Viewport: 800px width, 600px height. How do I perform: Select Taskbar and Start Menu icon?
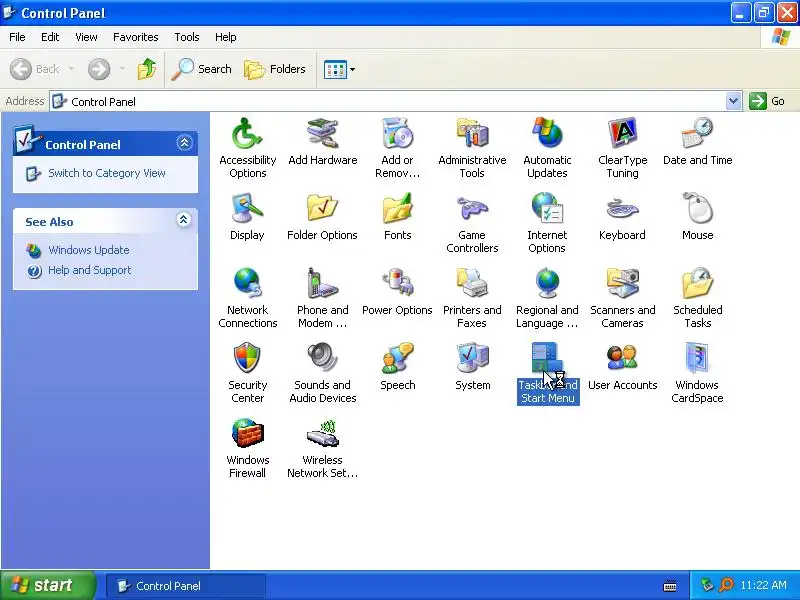pyautogui.click(x=547, y=358)
